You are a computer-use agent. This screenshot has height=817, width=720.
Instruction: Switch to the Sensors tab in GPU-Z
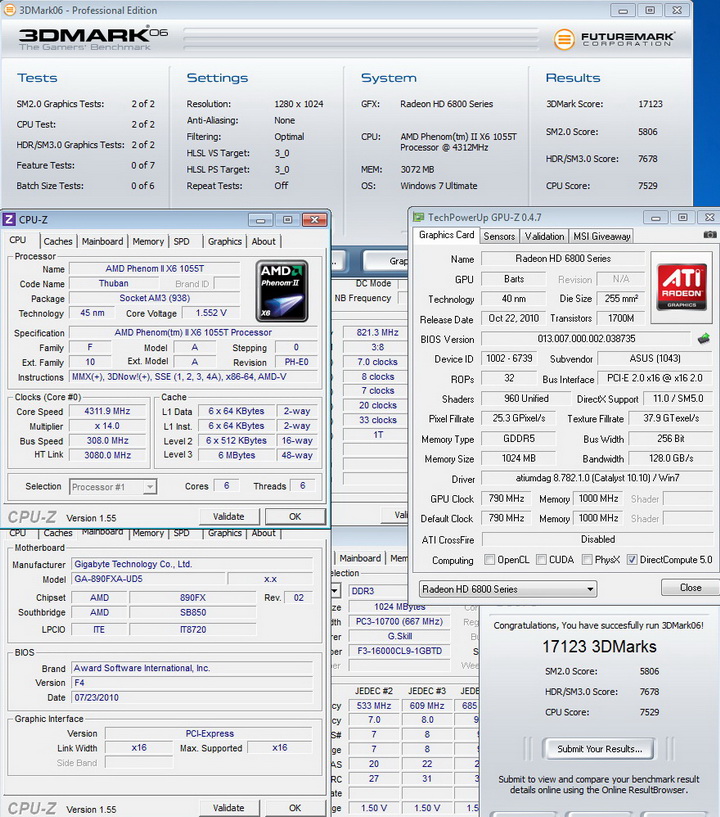coord(499,236)
